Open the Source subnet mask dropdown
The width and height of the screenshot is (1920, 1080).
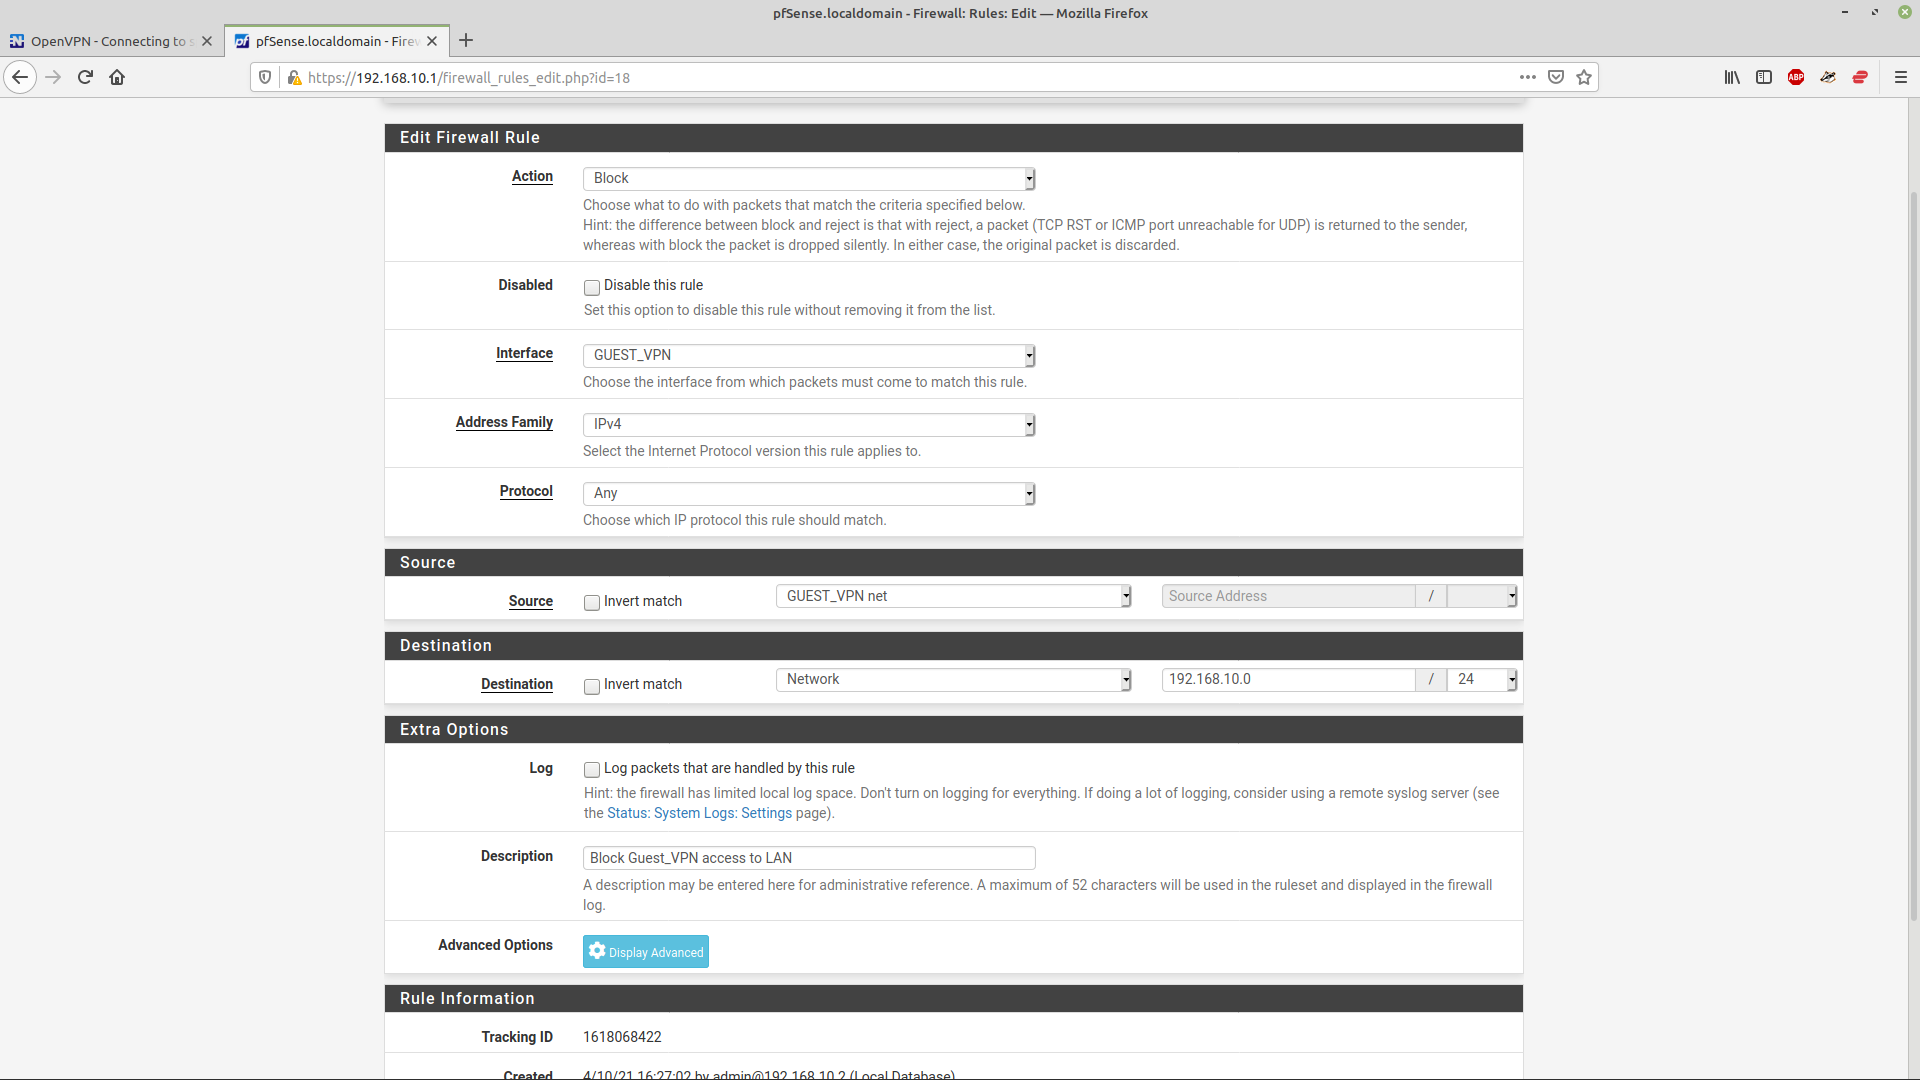[x=1482, y=596]
